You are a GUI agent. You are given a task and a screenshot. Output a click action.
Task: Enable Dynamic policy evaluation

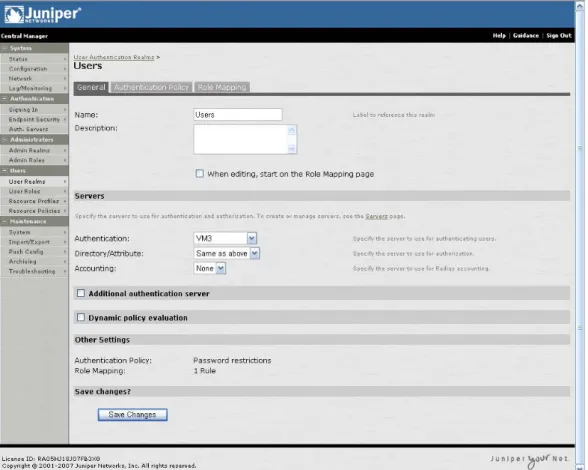pyautogui.click(x=81, y=317)
